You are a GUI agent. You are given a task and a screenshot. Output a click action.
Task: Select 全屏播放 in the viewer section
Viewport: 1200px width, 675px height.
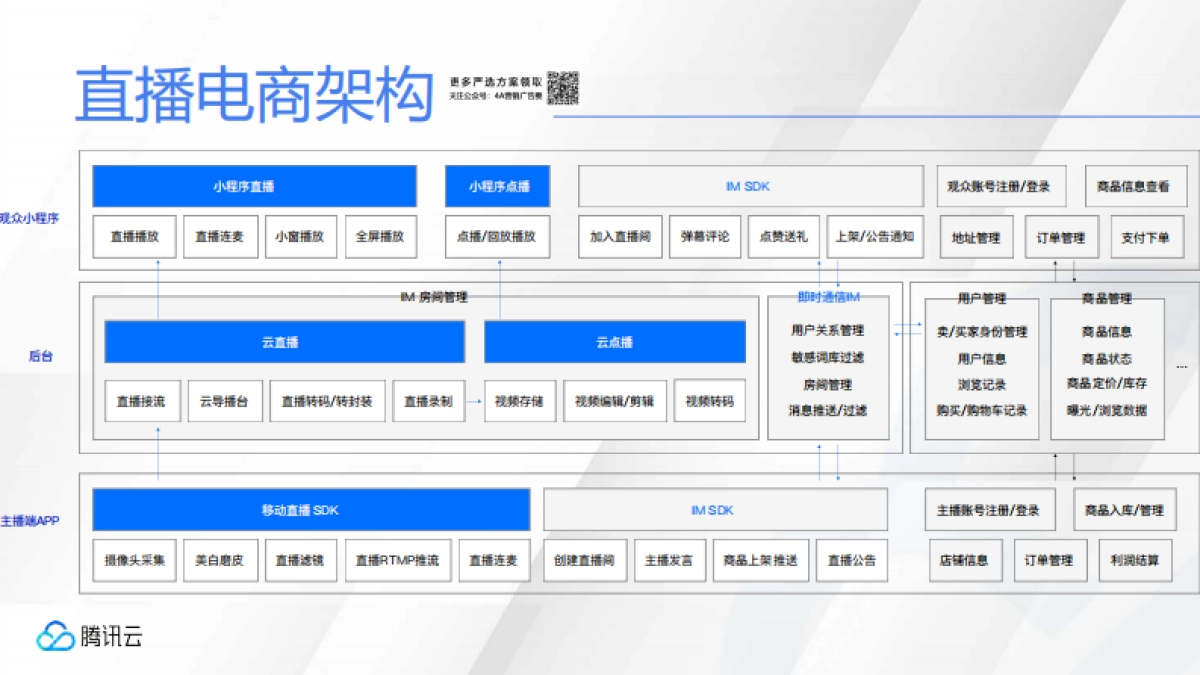(379, 236)
